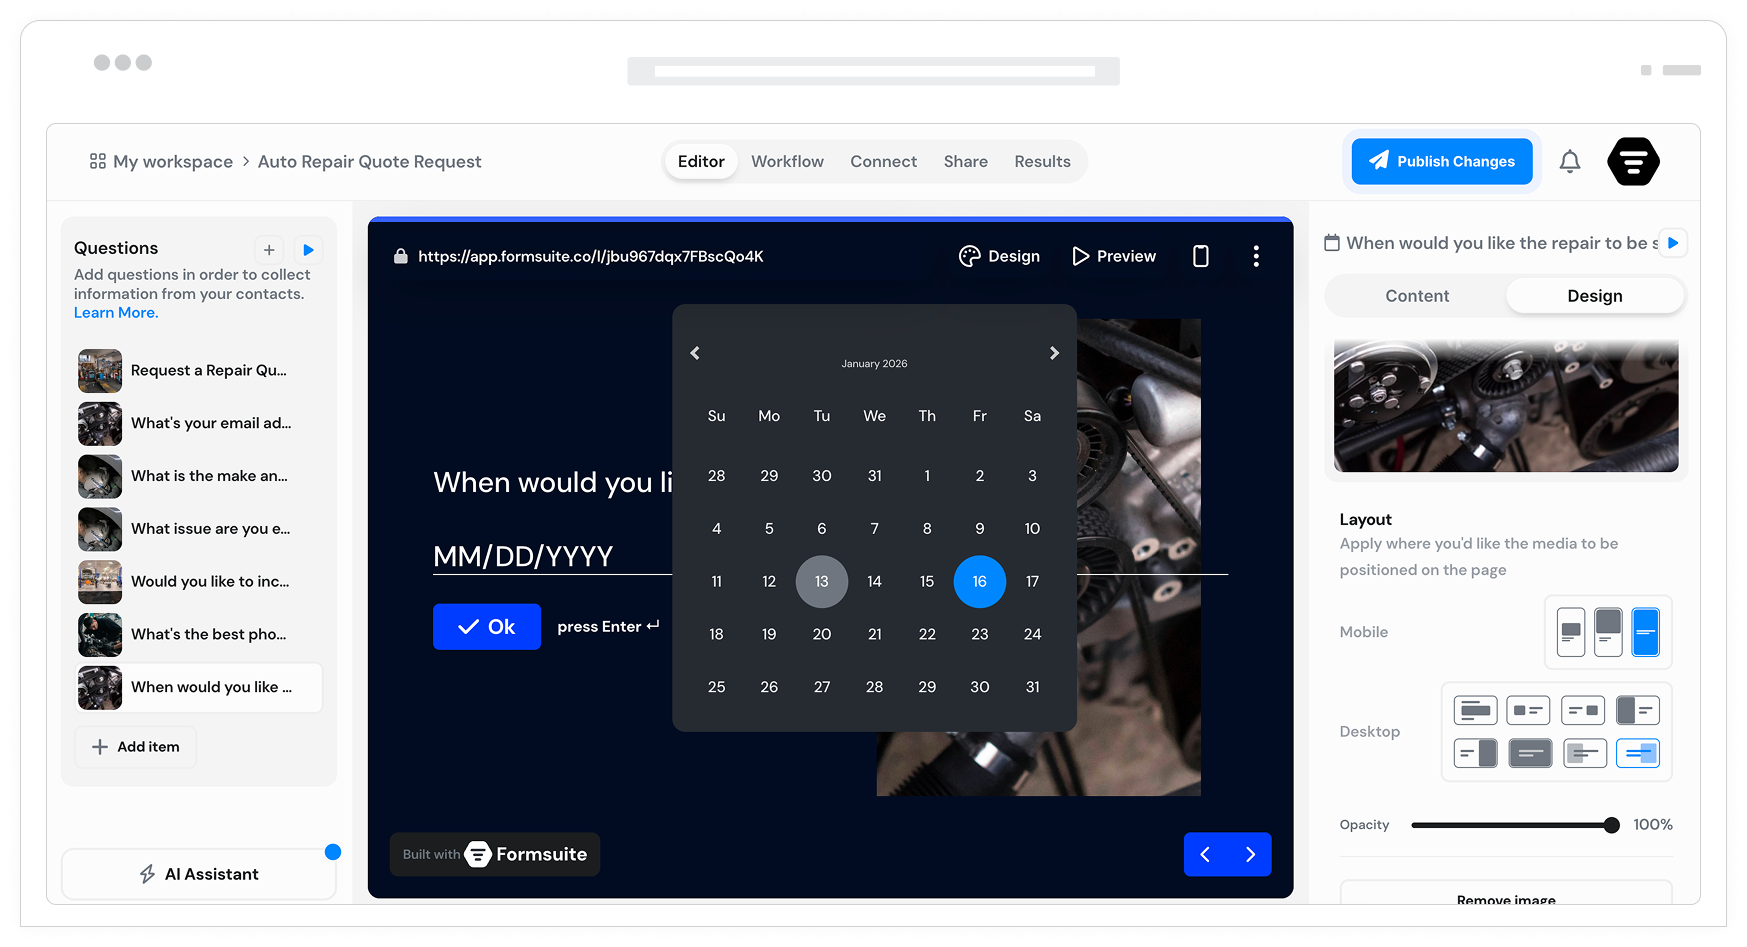This screenshot has height=947, width=1747.
Task: Advance calendar to next month
Action: (x=1054, y=353)
